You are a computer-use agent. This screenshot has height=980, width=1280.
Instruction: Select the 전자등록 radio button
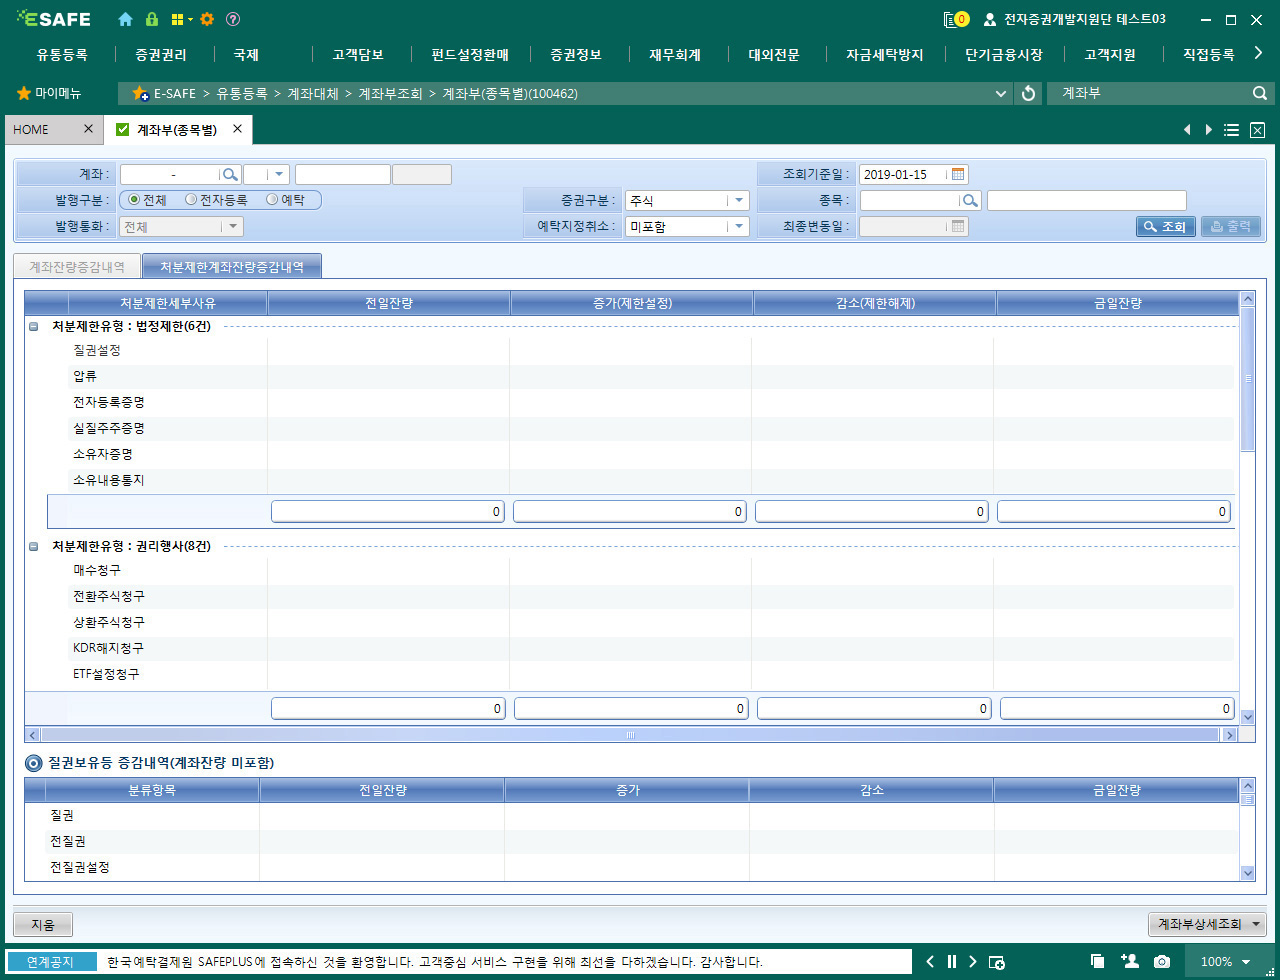(191, 200)
